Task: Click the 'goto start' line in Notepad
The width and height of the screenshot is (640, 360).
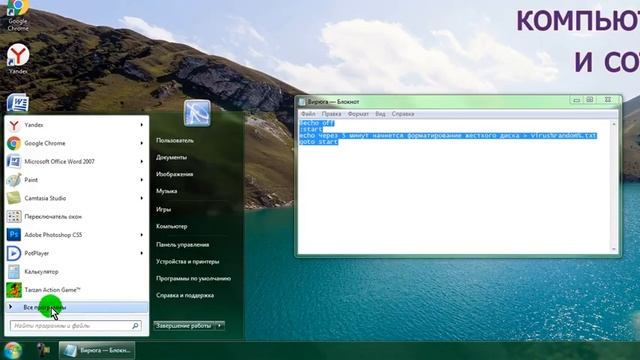Action: [x=318, y=142]
